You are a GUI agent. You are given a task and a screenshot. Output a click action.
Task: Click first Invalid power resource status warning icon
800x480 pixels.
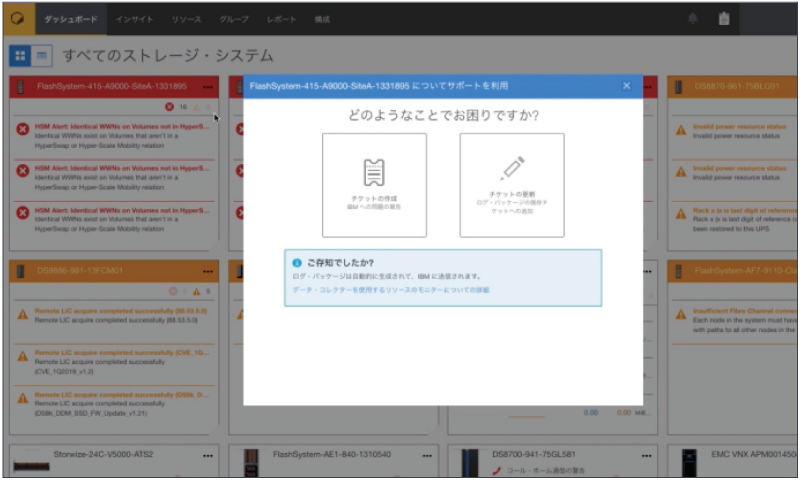[681, 130]
